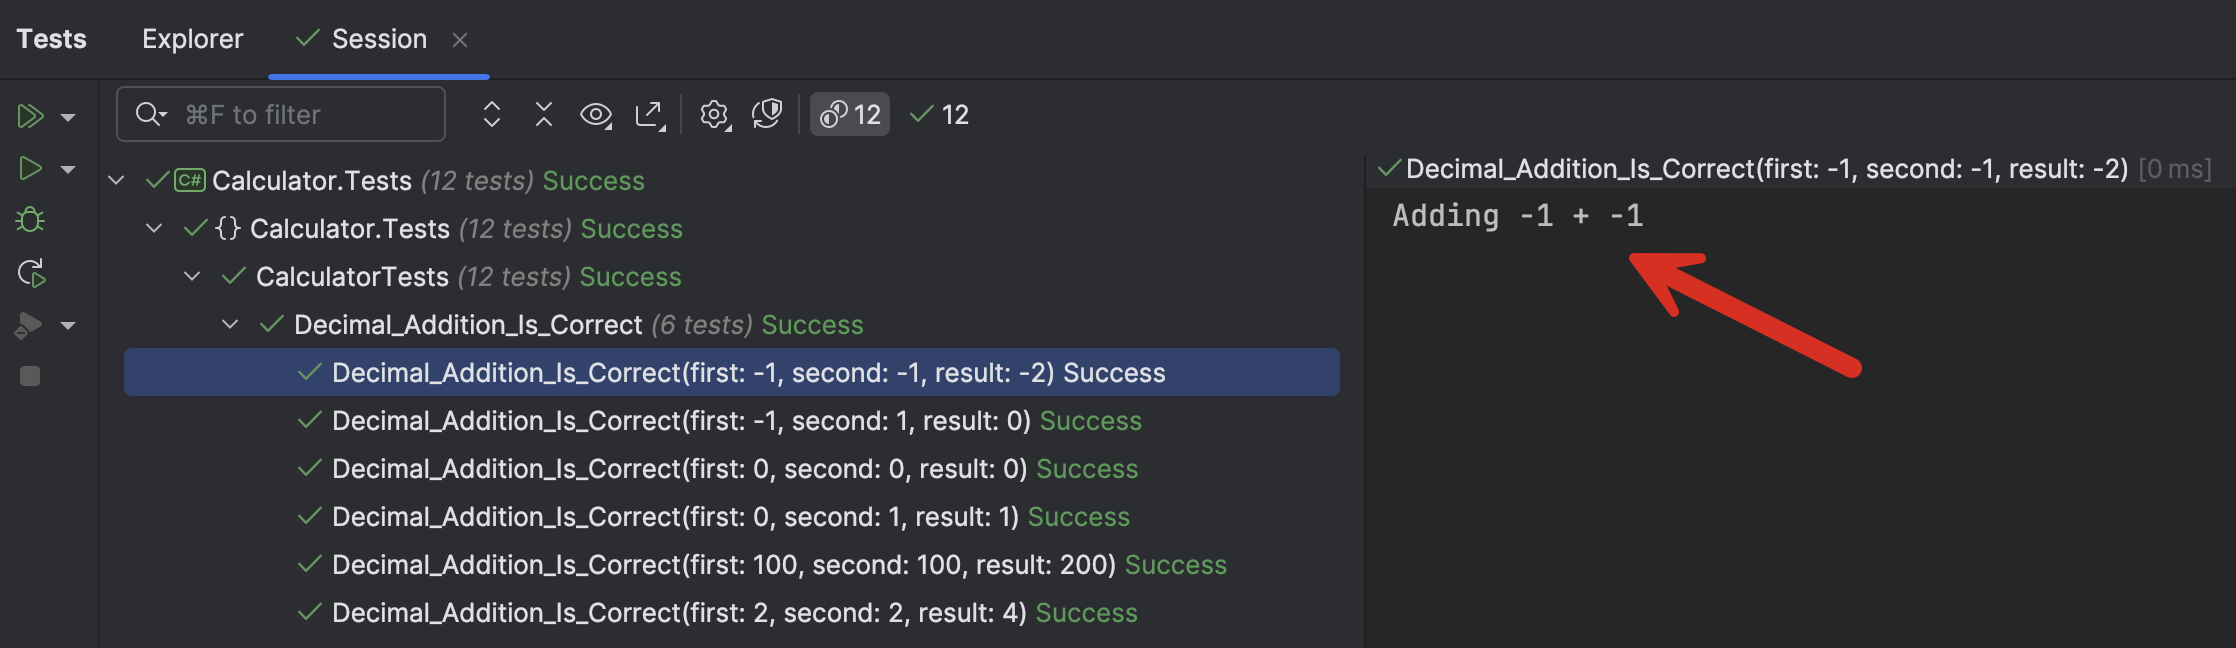This screenshot has height=648, width=2236.
Task: Switch to the Explorer tab
Action: pyautogui.click(x=192, y=39)
